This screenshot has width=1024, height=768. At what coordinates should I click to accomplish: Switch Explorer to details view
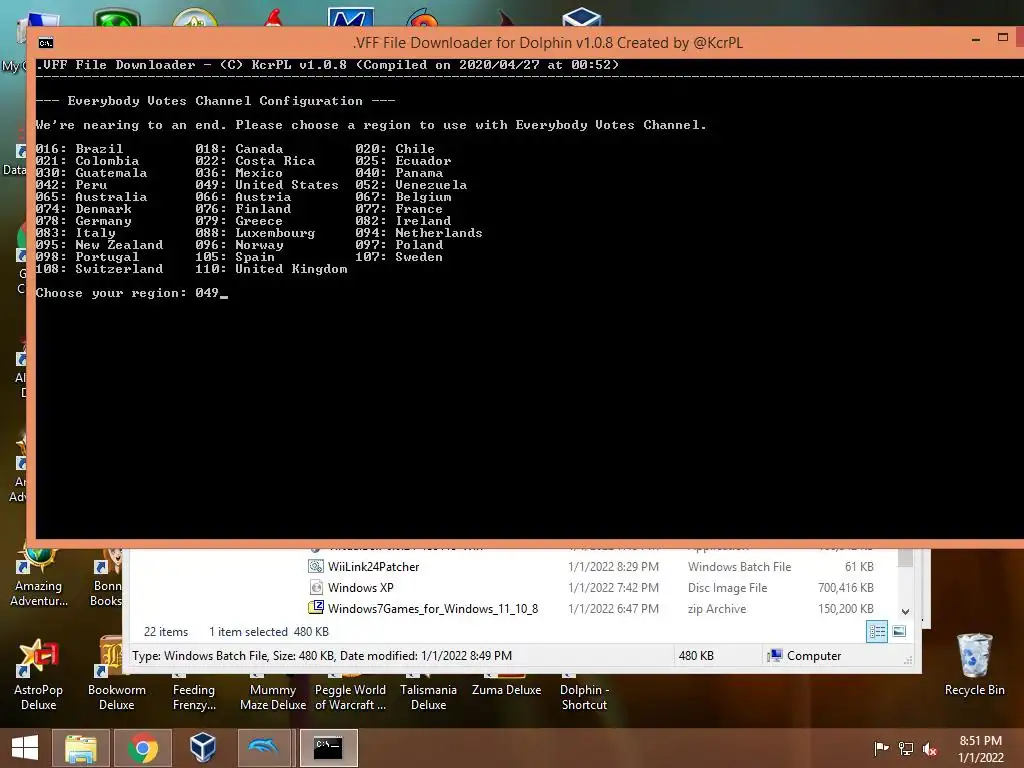877,632
